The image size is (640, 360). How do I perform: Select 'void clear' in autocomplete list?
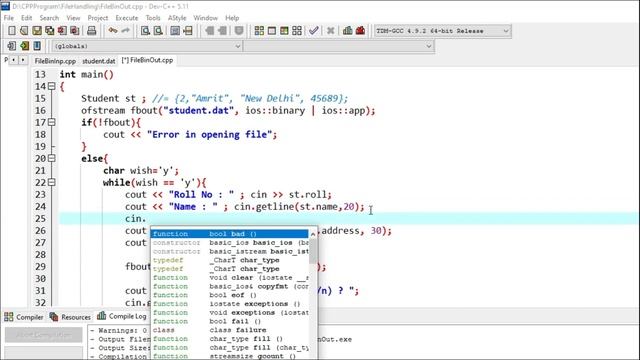(x=230, y=278)
